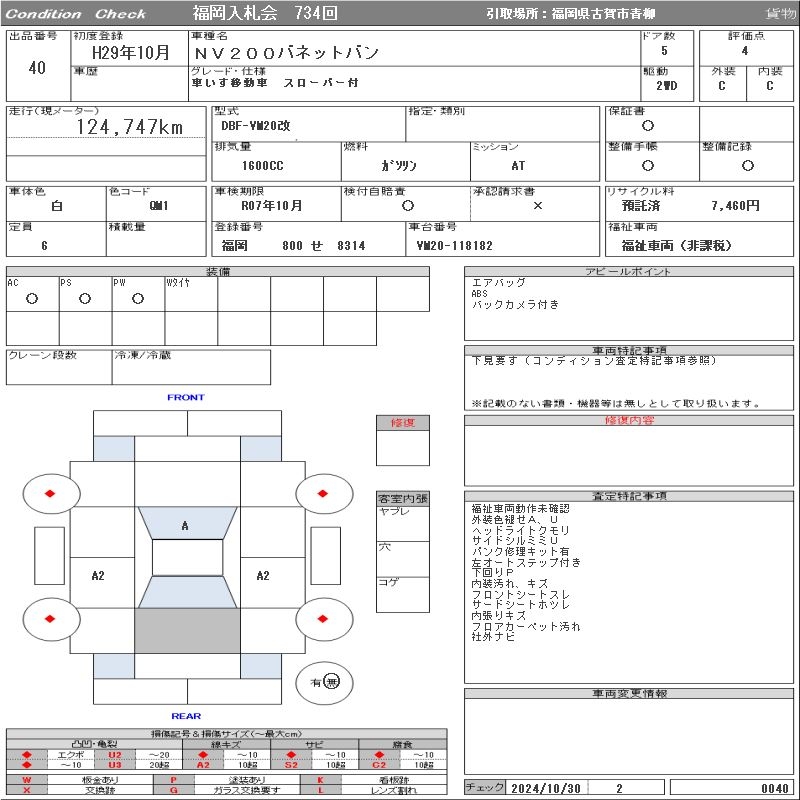Image resolution: width=800 pixels, height=800 pixels.
Task: Click the 修復 box header
Action: click(x=403, y=422)
